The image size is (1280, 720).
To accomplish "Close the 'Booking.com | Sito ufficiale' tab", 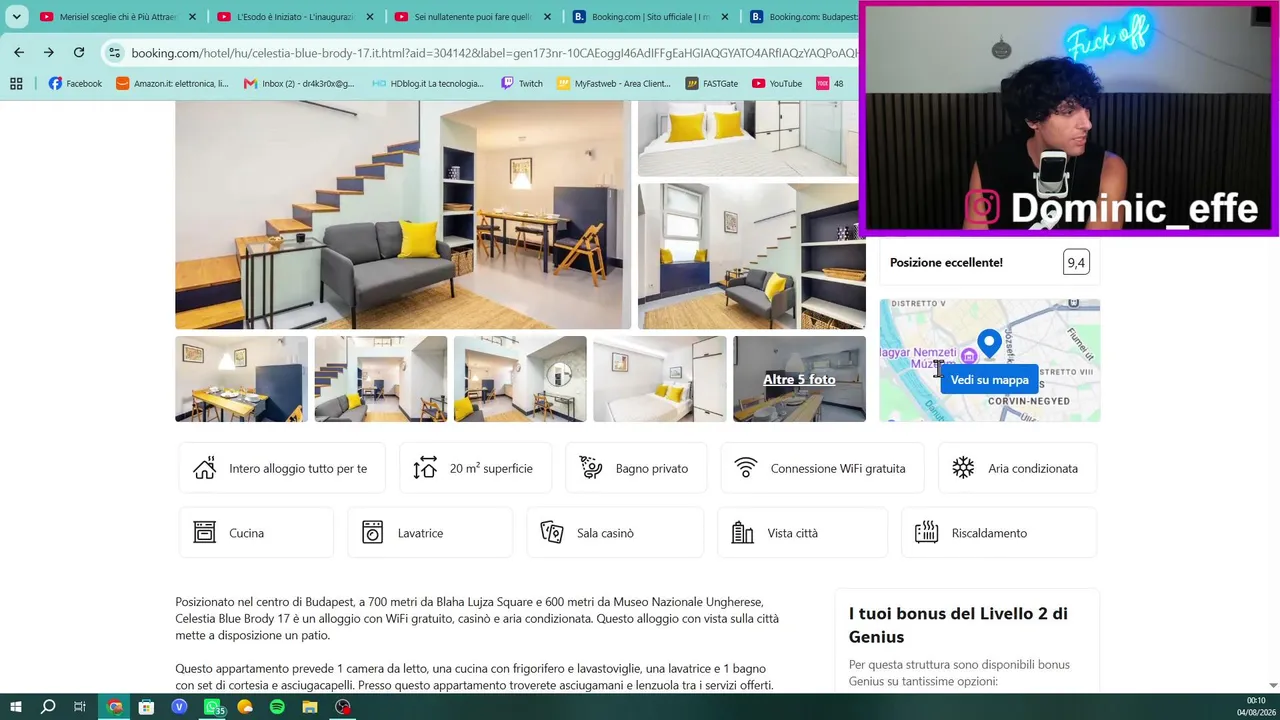I will (726, 17).
